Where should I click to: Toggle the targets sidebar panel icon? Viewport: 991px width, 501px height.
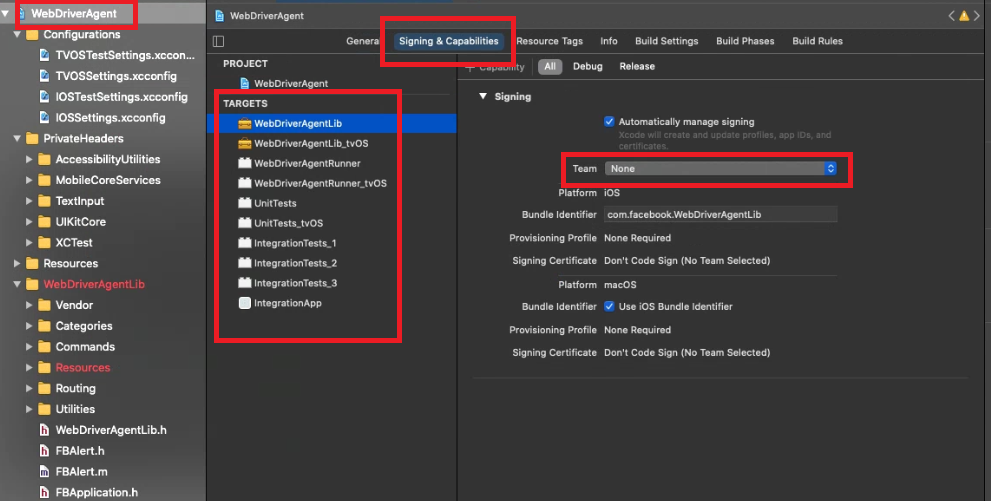(x=219, y=41)
